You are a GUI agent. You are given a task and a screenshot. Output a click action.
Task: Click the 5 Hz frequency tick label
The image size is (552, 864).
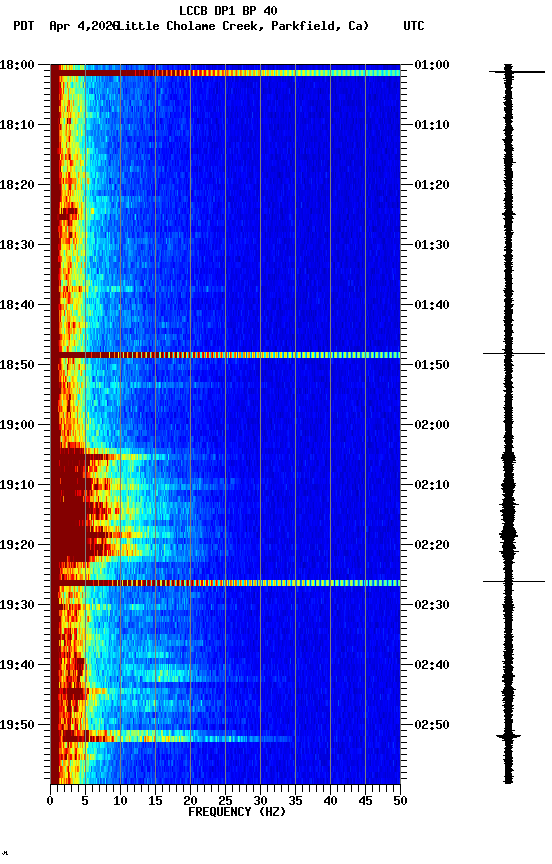(85, 801)
